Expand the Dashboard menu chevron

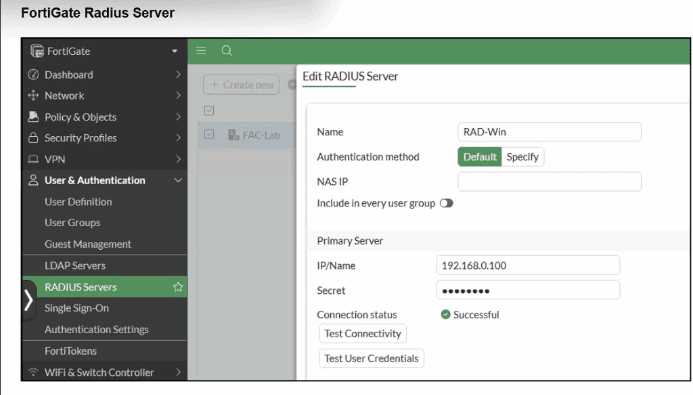point(178,75)
